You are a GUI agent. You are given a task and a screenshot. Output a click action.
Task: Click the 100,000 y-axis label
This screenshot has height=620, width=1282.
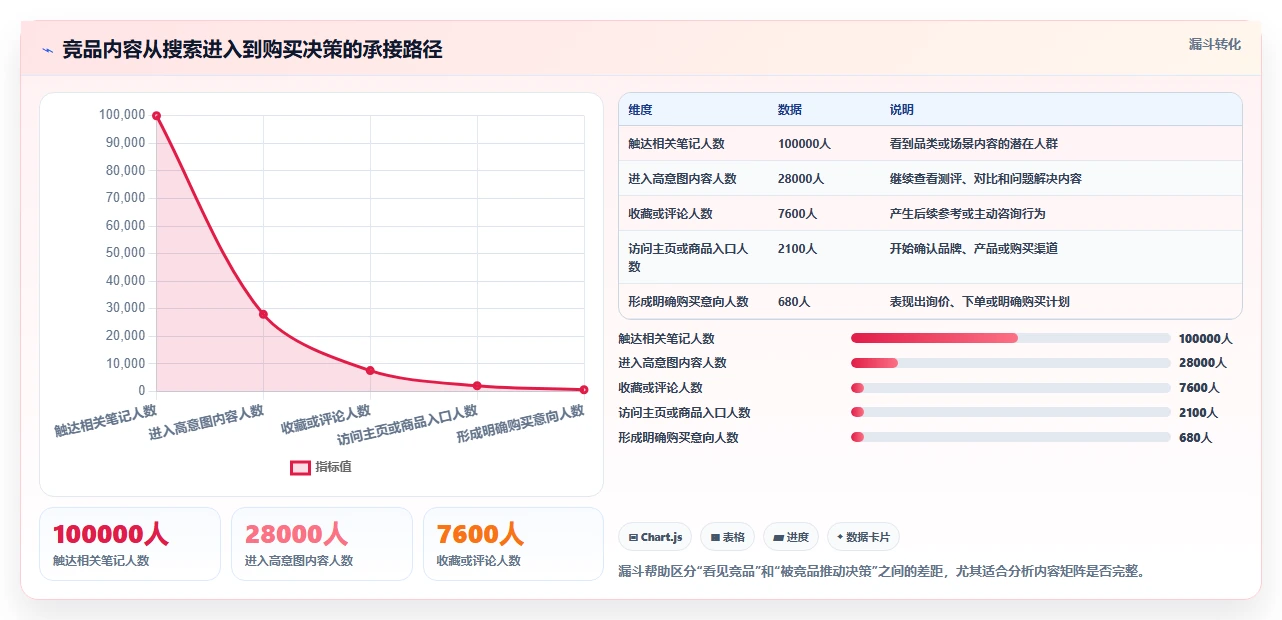click(x=122, y=115)
